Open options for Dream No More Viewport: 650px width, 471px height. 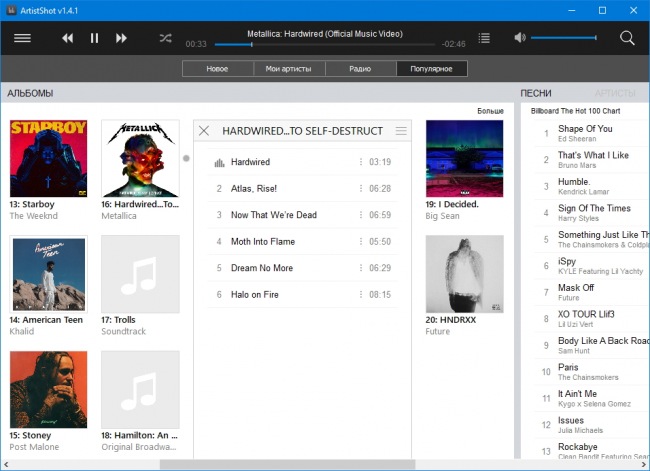point(361,268)
